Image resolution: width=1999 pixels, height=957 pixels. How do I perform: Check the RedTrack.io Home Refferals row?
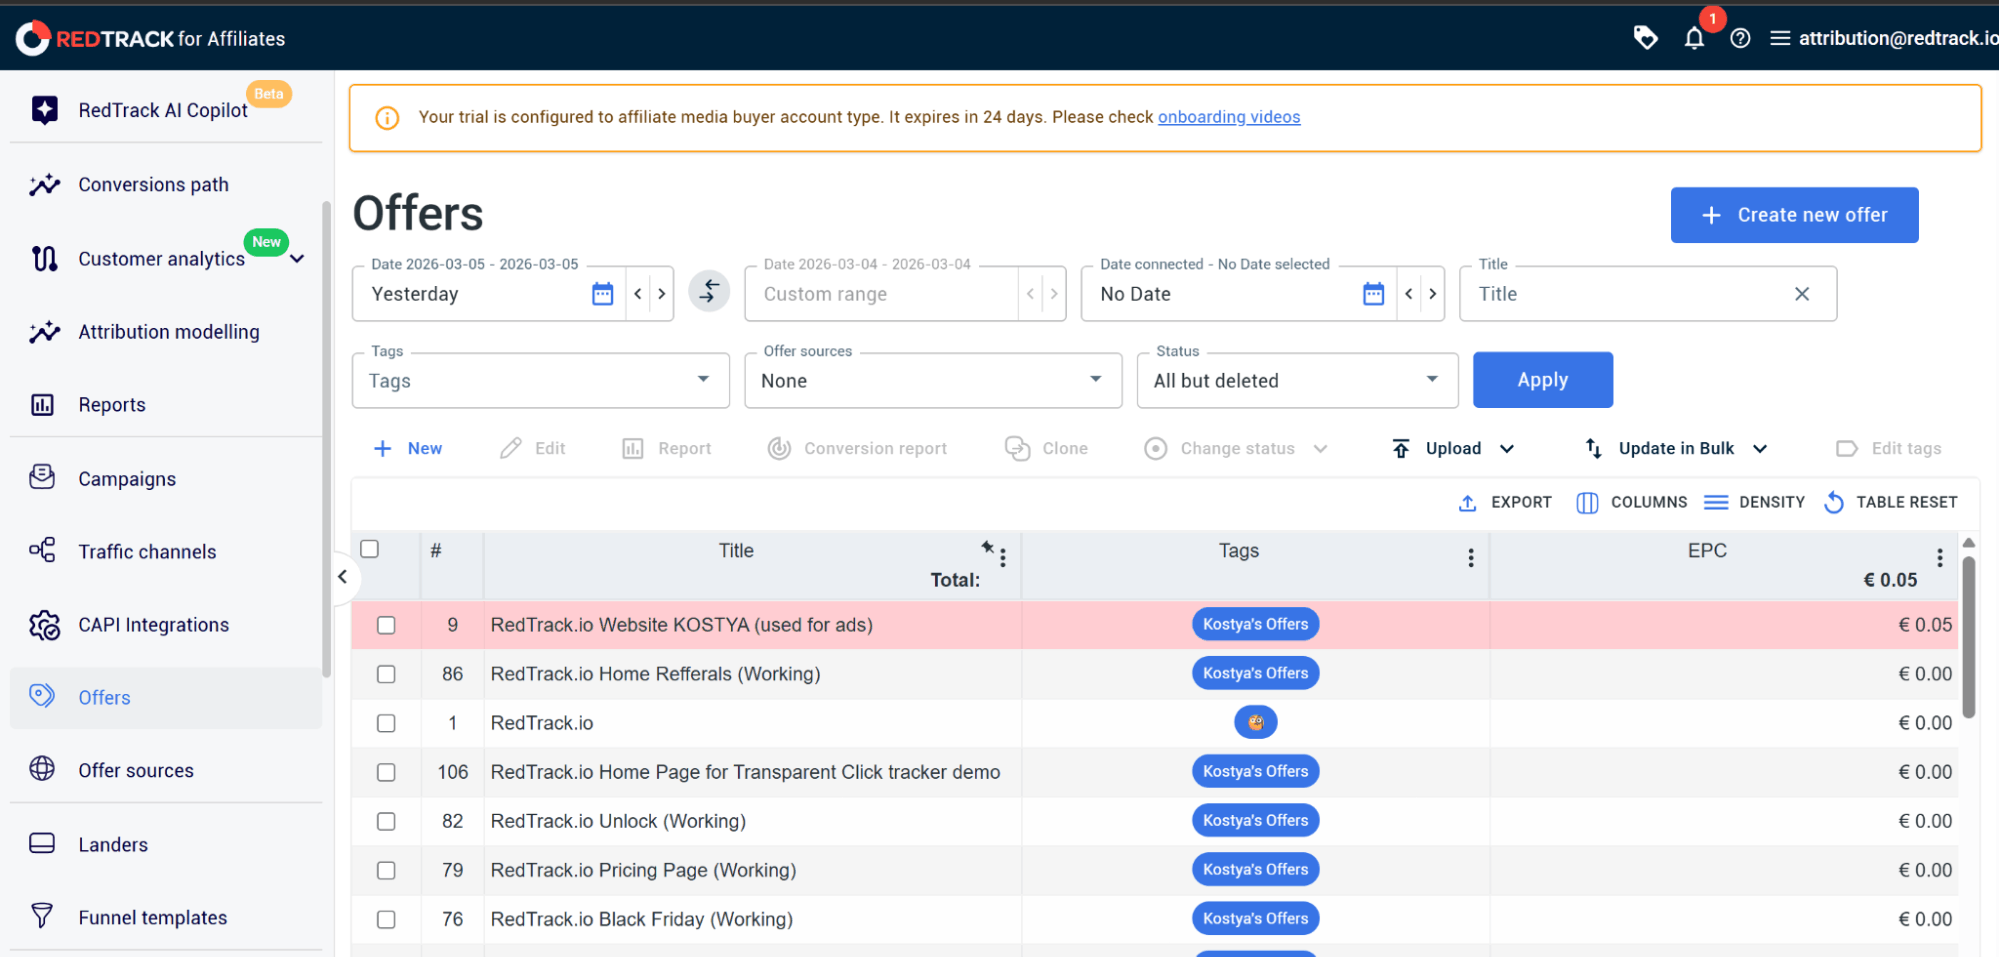[x=386, y=674]
